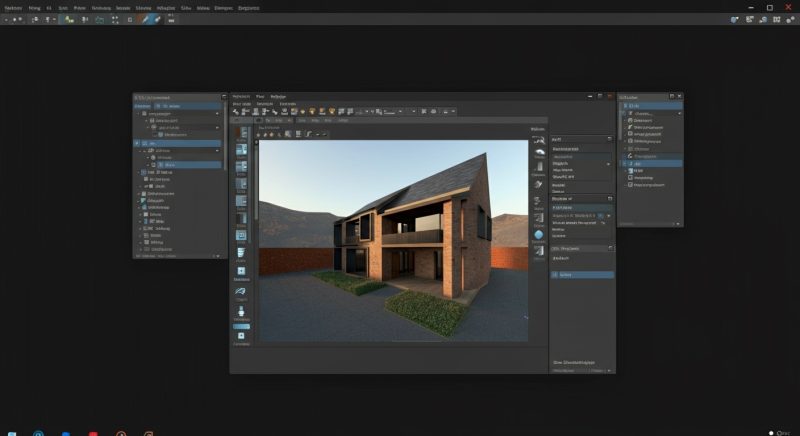Viewport: 800px width, 436px height.
Task: Collapse the first properties section using its header box
Action: (609, 139)
